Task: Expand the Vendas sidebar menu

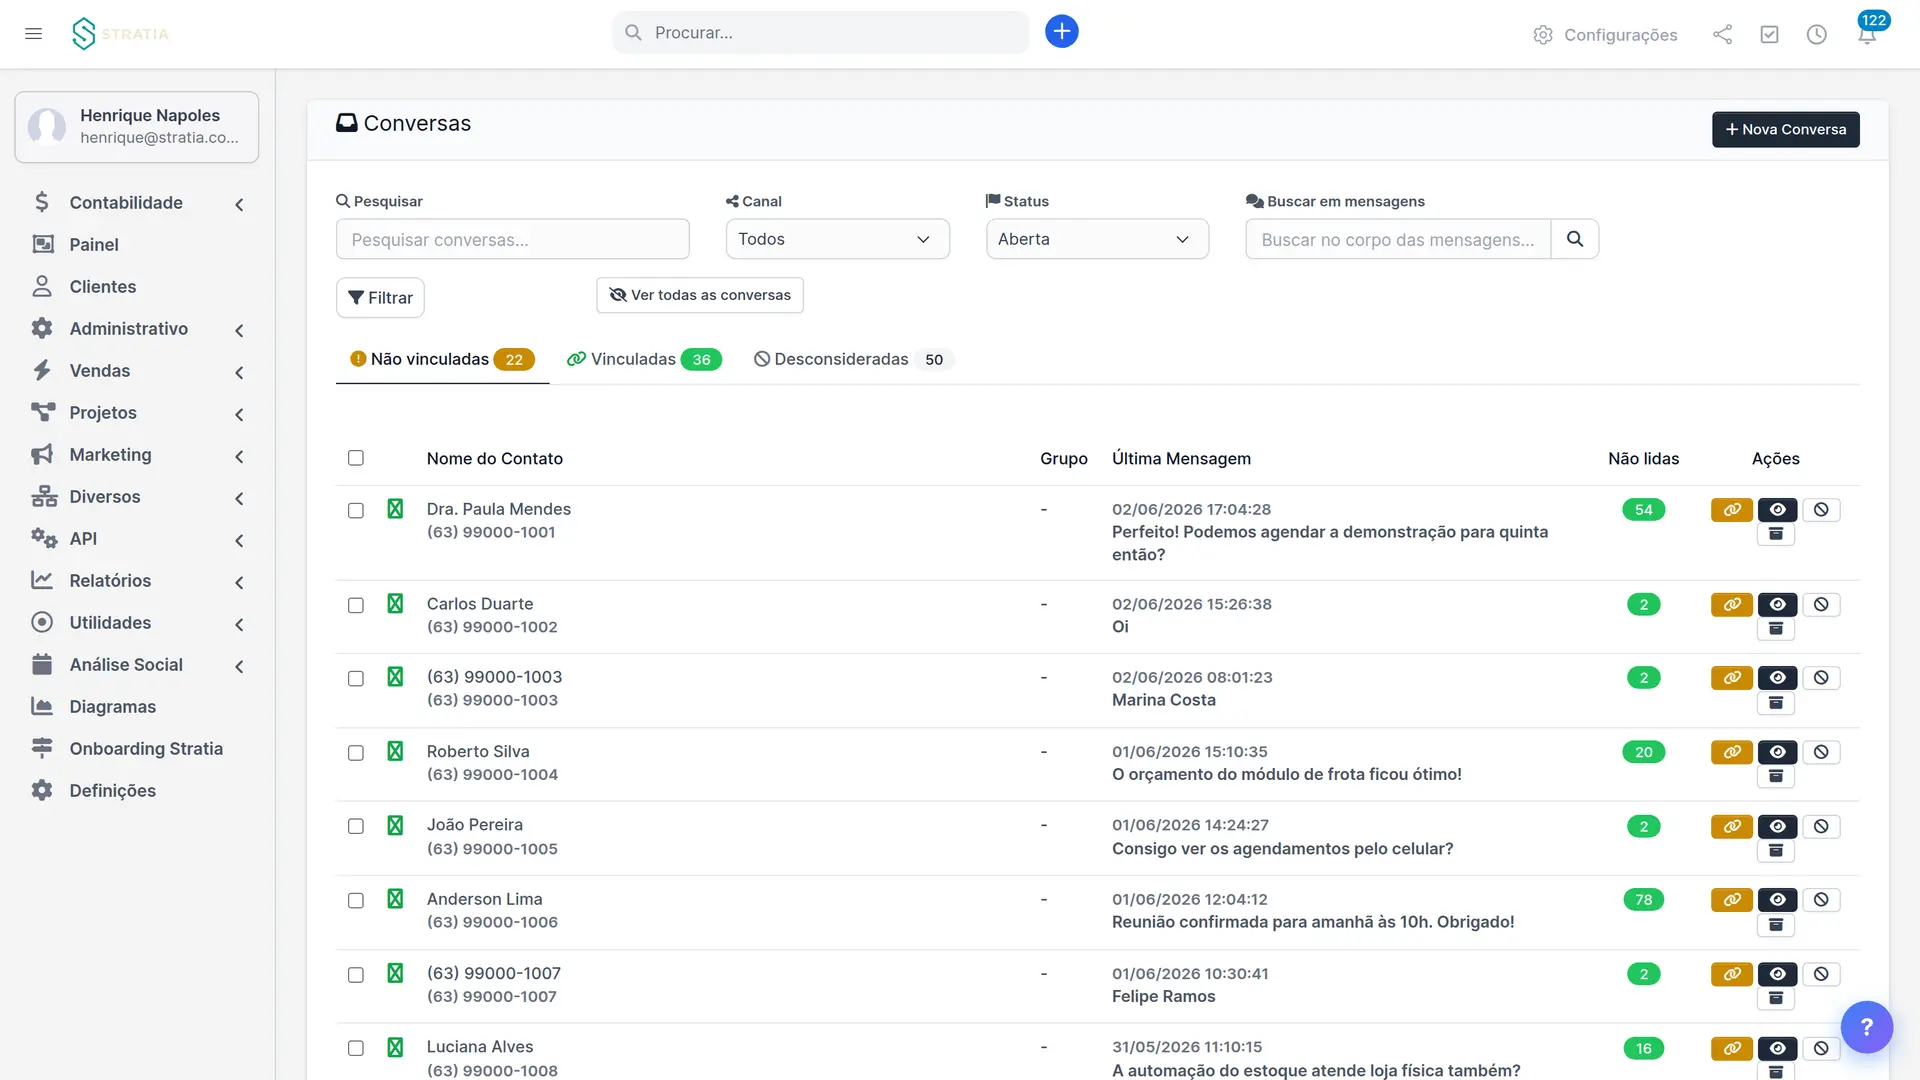Action: point(137,371)
